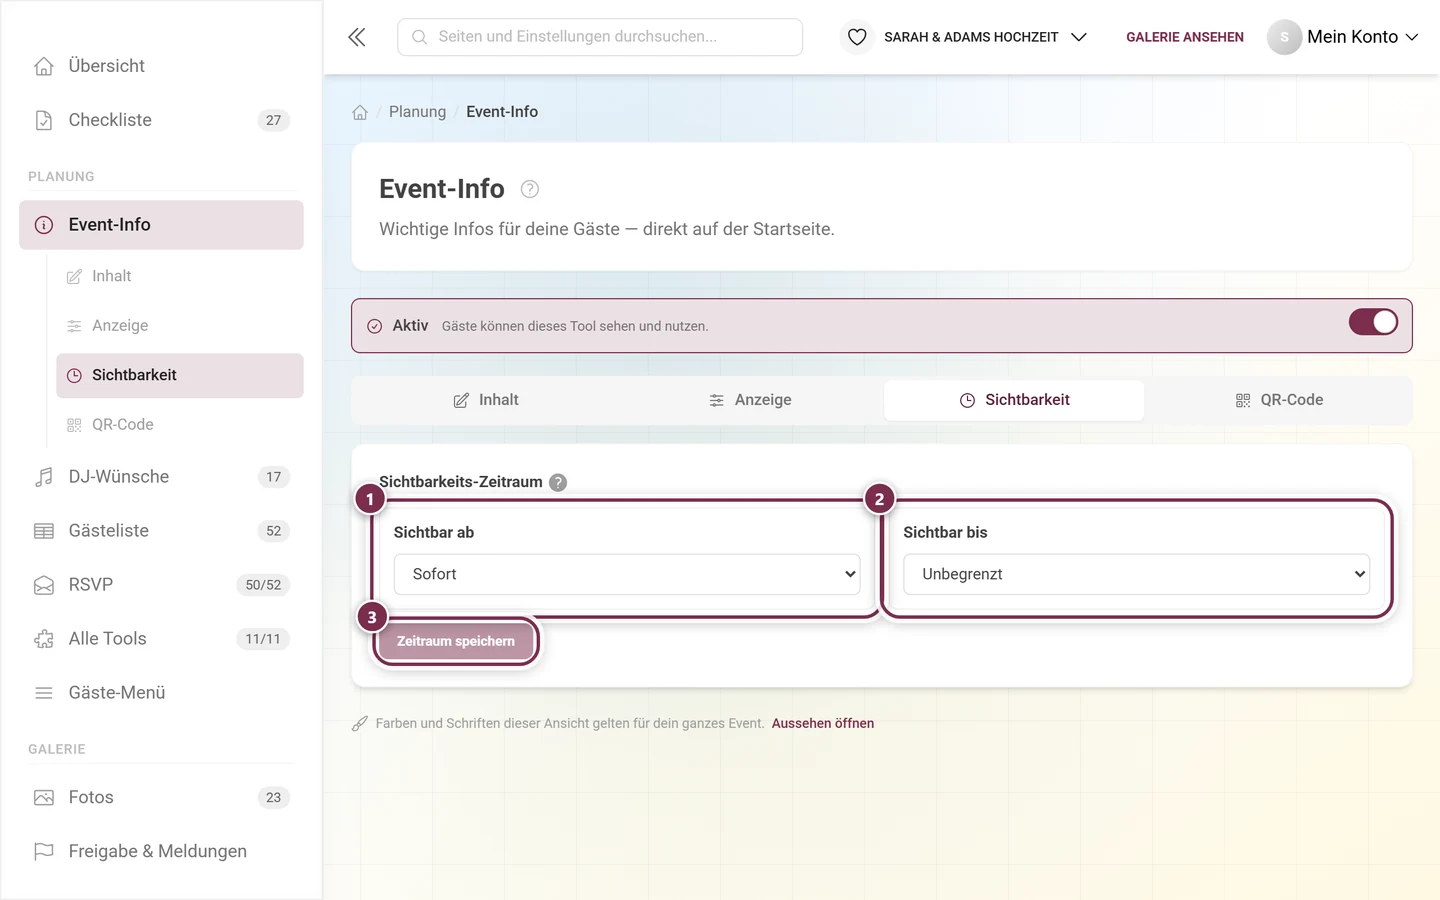The width and height of the screenshot is (1440, 900).
Task: Open DJ-Wünsche music note item
Action: click(161, 477)
